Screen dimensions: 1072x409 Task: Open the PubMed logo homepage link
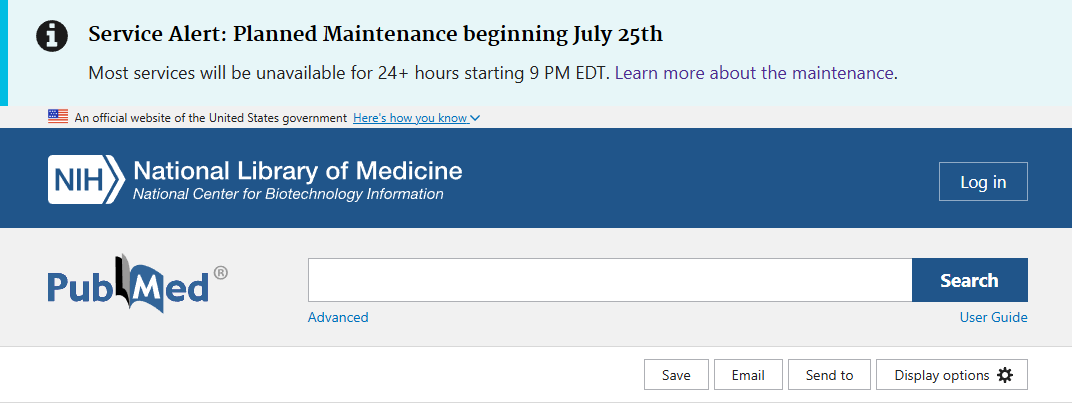pos(137,283)
